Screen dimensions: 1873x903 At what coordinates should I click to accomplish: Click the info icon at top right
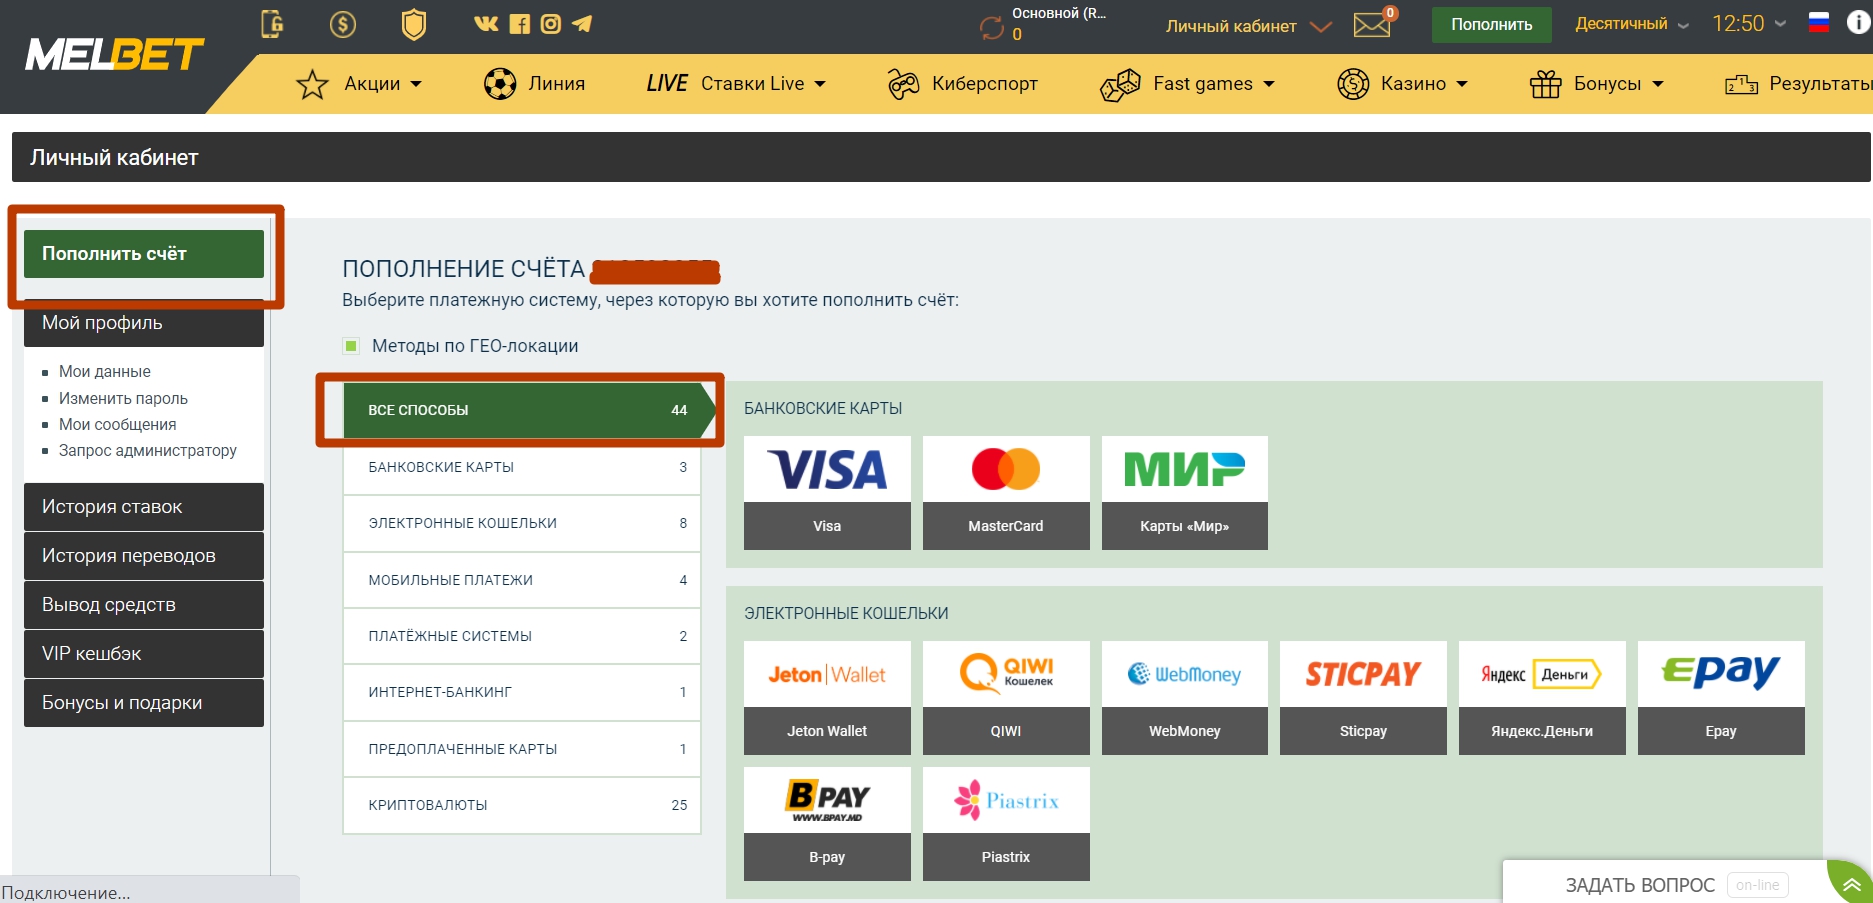(x=1858, y=22)
